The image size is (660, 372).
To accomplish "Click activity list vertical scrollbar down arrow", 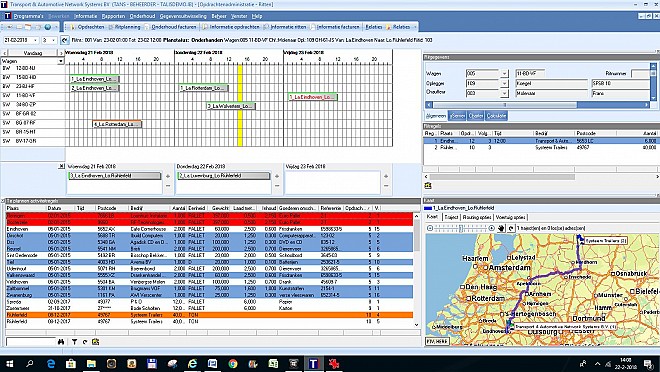I will 417,325.
